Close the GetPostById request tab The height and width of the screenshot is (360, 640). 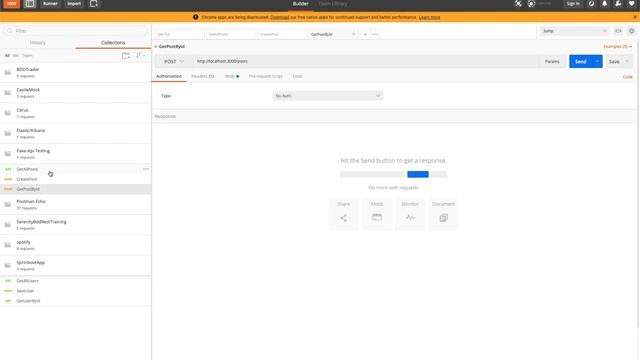coord(353,34)
